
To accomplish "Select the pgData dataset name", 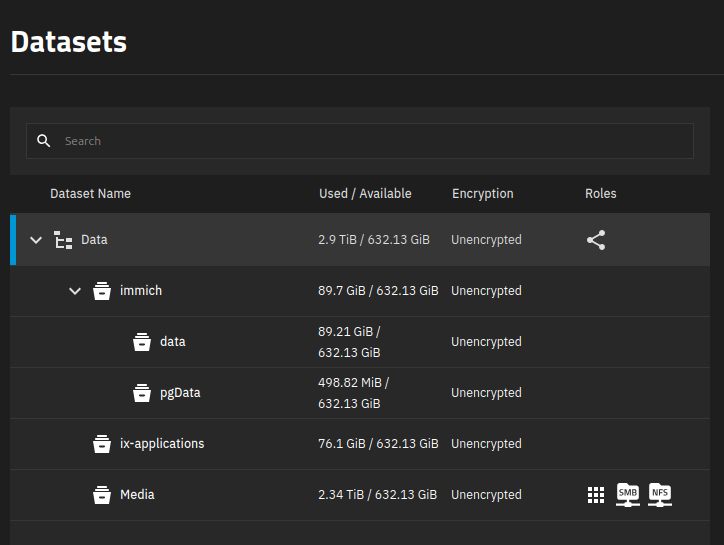I will (x=180, y=393).
